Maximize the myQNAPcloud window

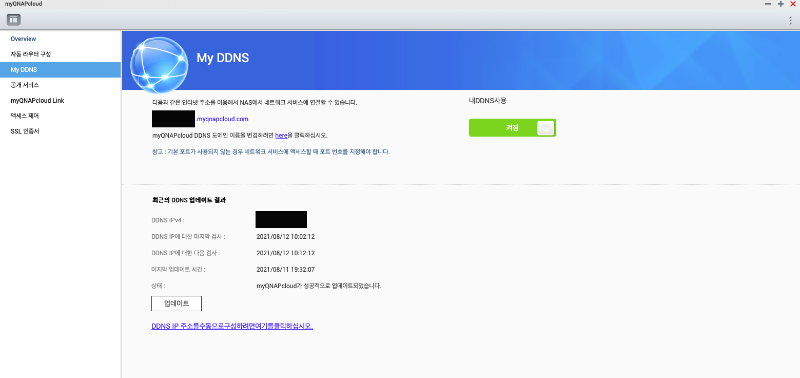[x=781, y=4]
